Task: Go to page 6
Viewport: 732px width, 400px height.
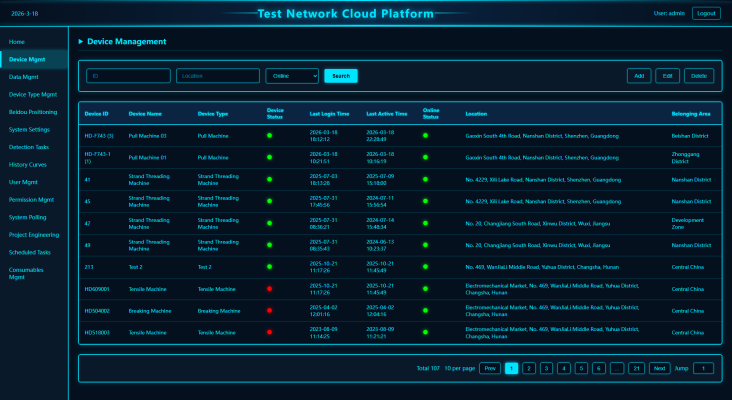Action: click(599, 368)
